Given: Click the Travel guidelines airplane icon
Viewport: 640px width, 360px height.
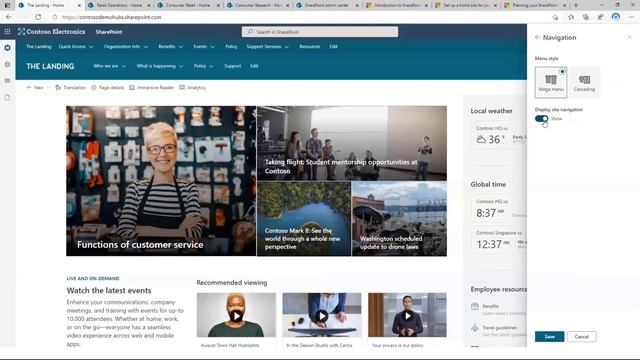Looking at the screenshot, I should coord(475,328).
